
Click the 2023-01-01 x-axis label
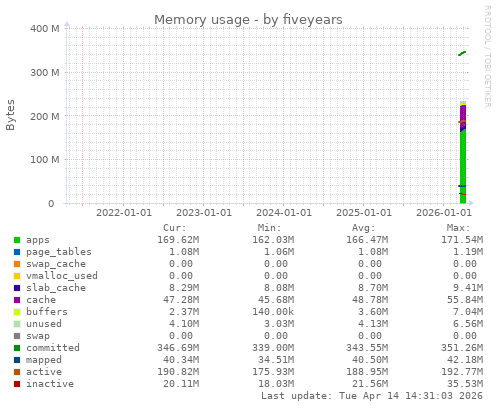(204, 213)
